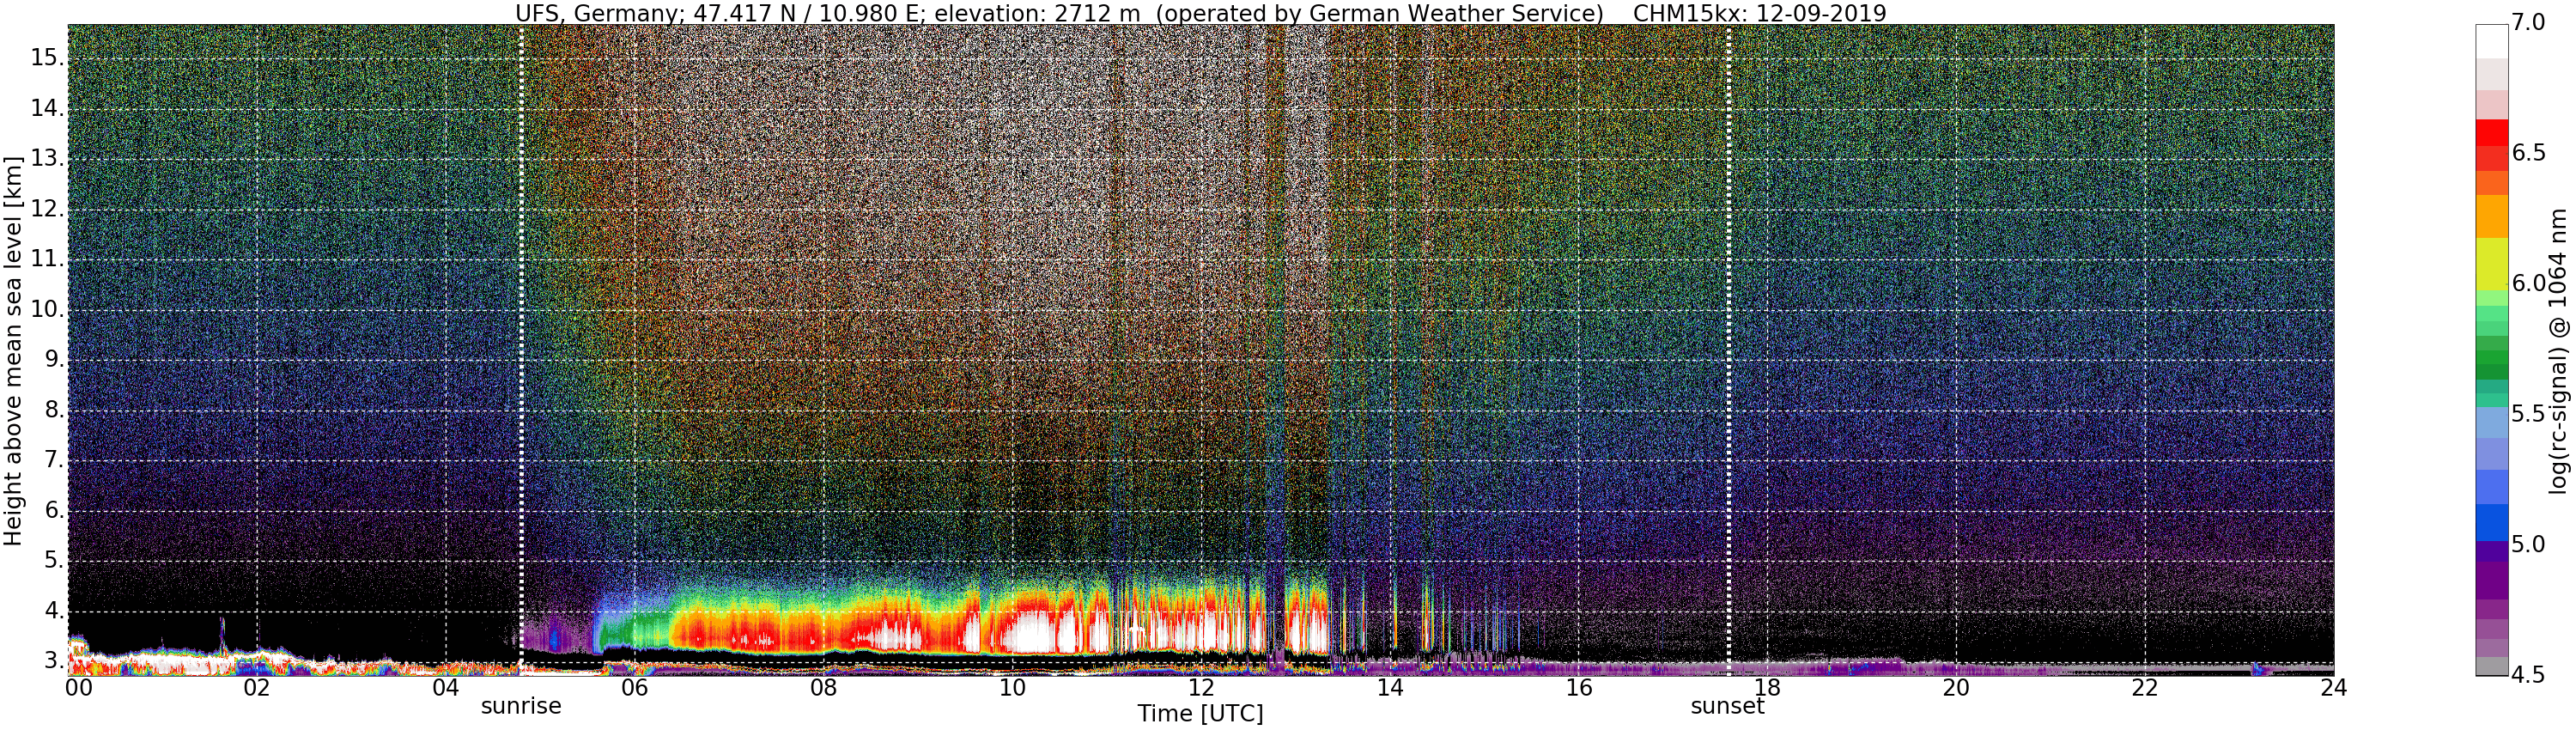
Task: Click the x-axis tick label '18'
Action: coord(1768,688)
